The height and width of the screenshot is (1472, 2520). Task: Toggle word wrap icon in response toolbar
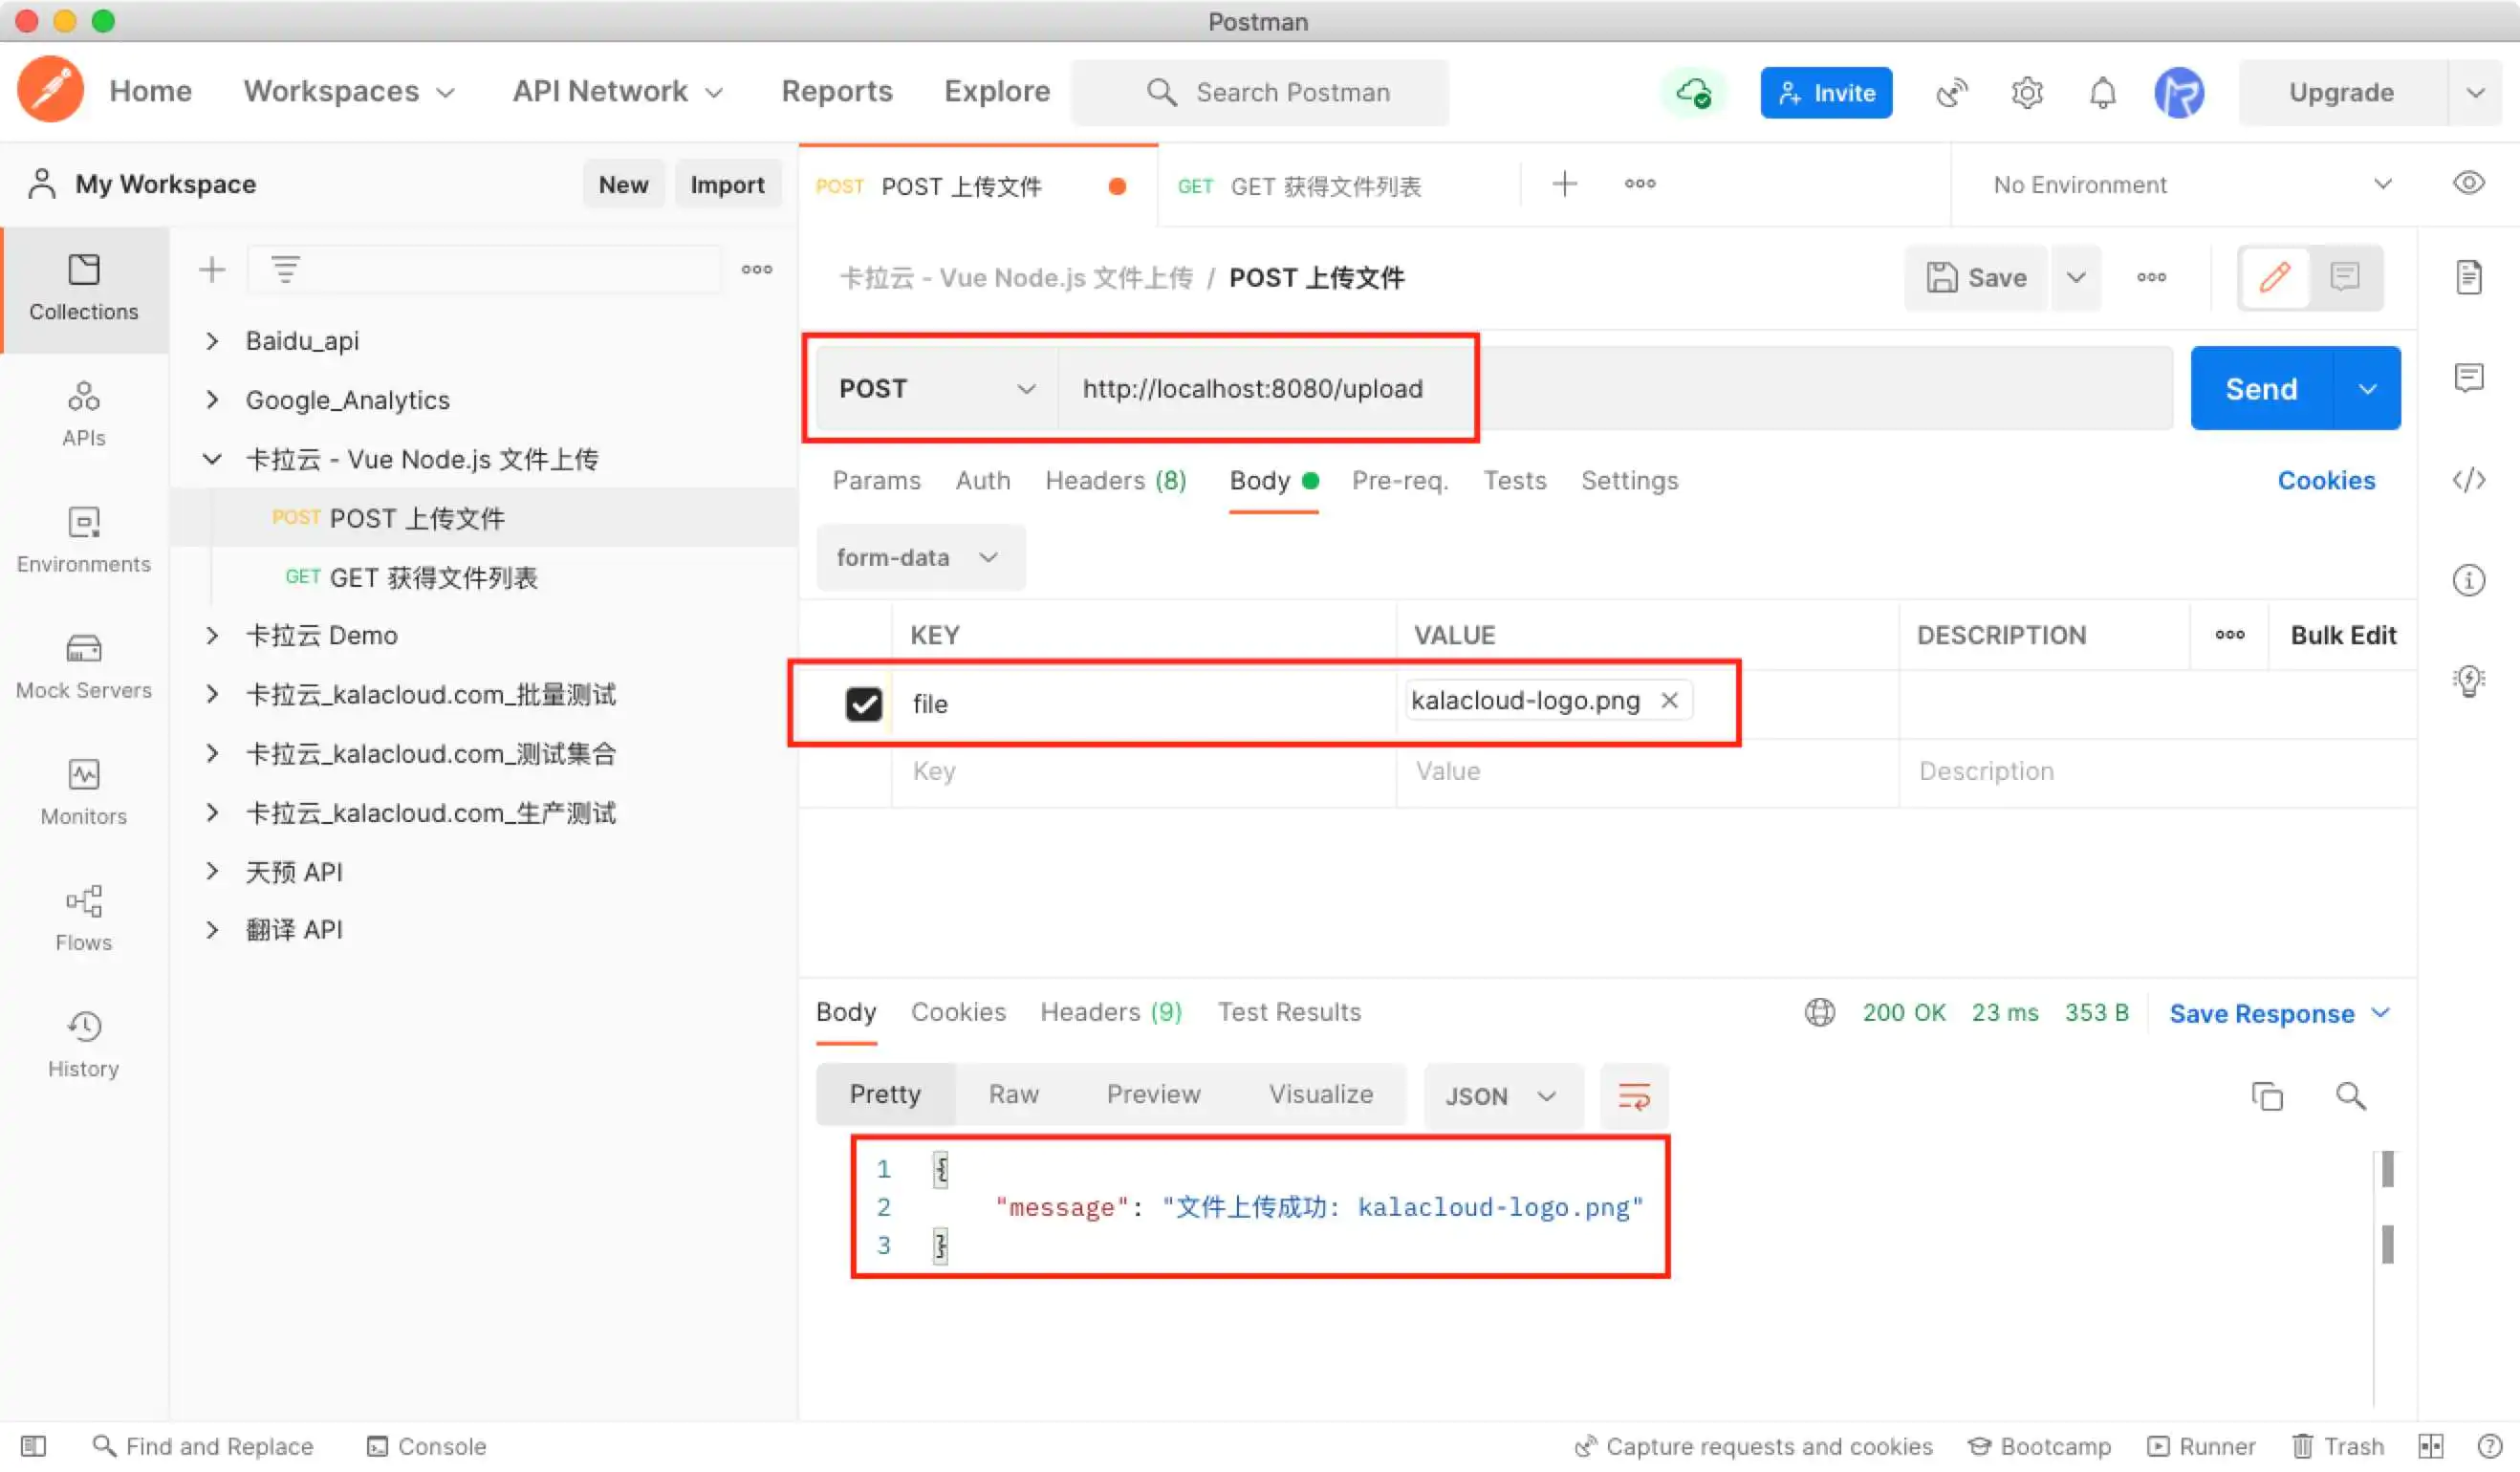click(1634, 1096)
